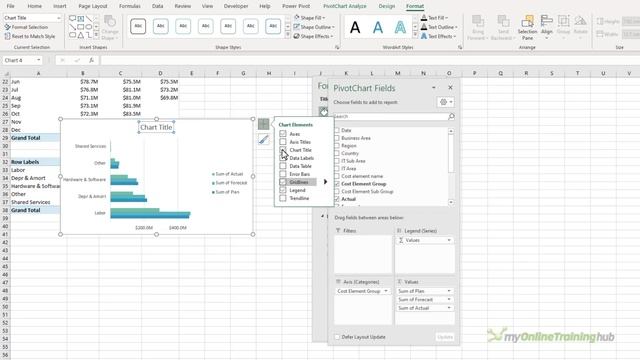This screenshot has width=640, height=360.
Task: Click the search magnifier in PivotChart Fields
Action: click(451, 116)
